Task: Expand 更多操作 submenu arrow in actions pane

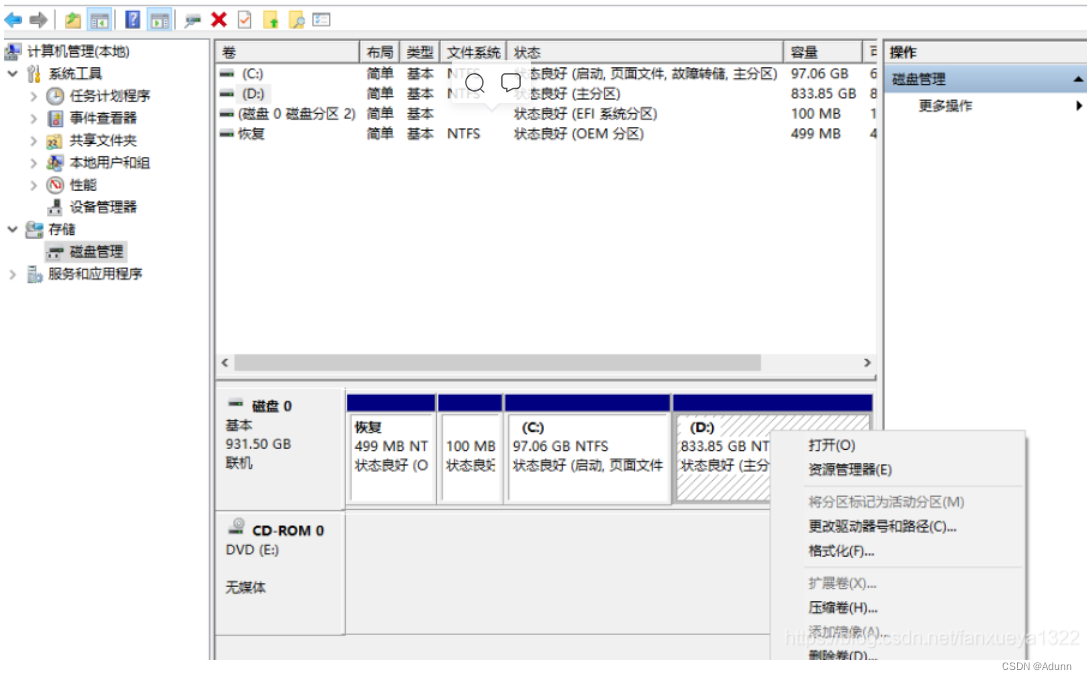Action: [1079, 105]
